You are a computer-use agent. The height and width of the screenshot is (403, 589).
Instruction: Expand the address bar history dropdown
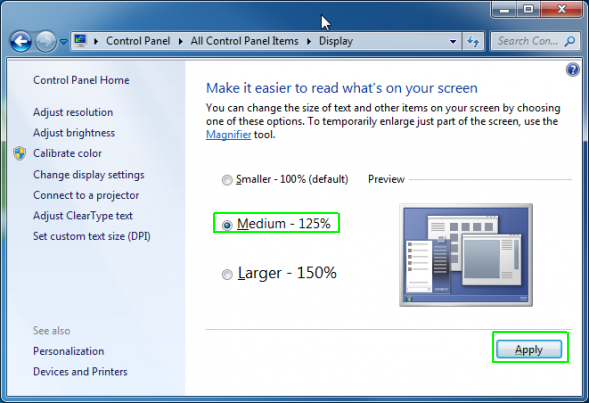[453, 41]
